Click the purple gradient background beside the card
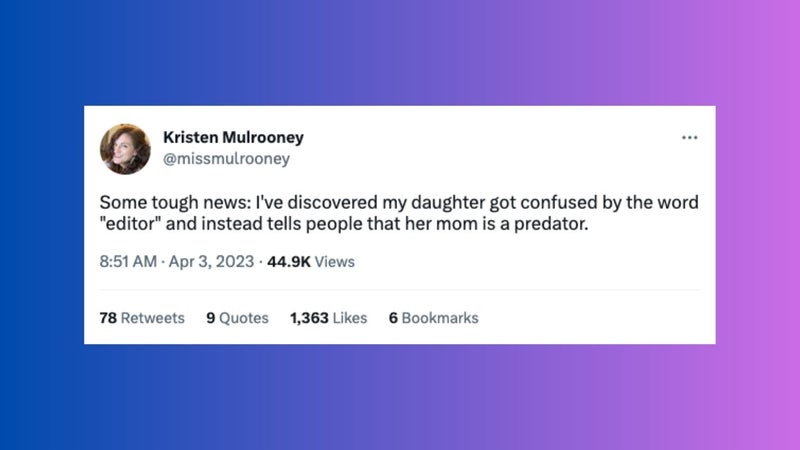800x450 pixels. (x=758, y=224)
